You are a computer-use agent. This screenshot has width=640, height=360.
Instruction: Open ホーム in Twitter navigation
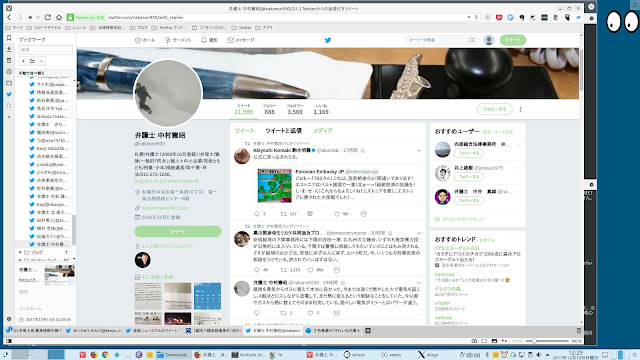[145, 40]
